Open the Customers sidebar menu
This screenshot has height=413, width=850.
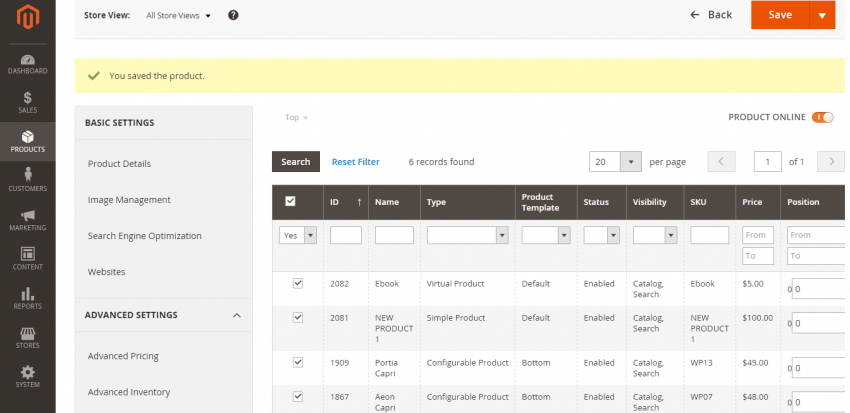(x=28, y=180)
